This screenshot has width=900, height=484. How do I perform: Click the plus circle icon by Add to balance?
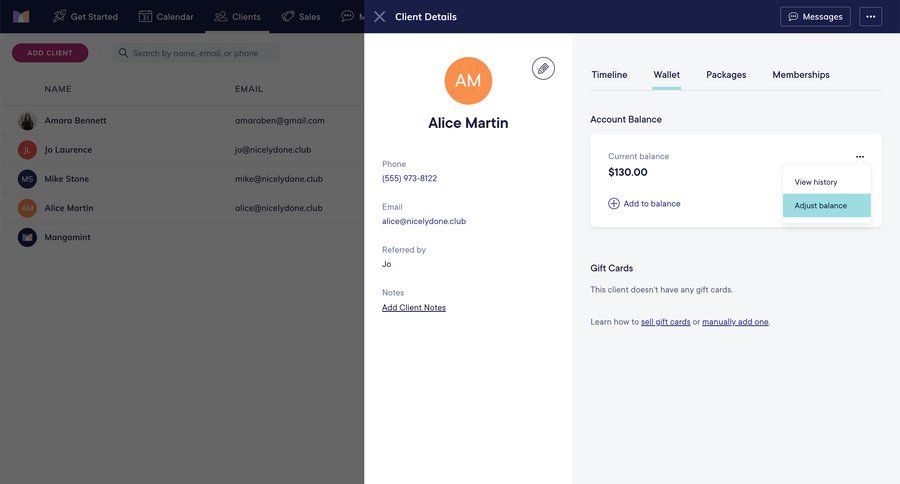point(614,203)
